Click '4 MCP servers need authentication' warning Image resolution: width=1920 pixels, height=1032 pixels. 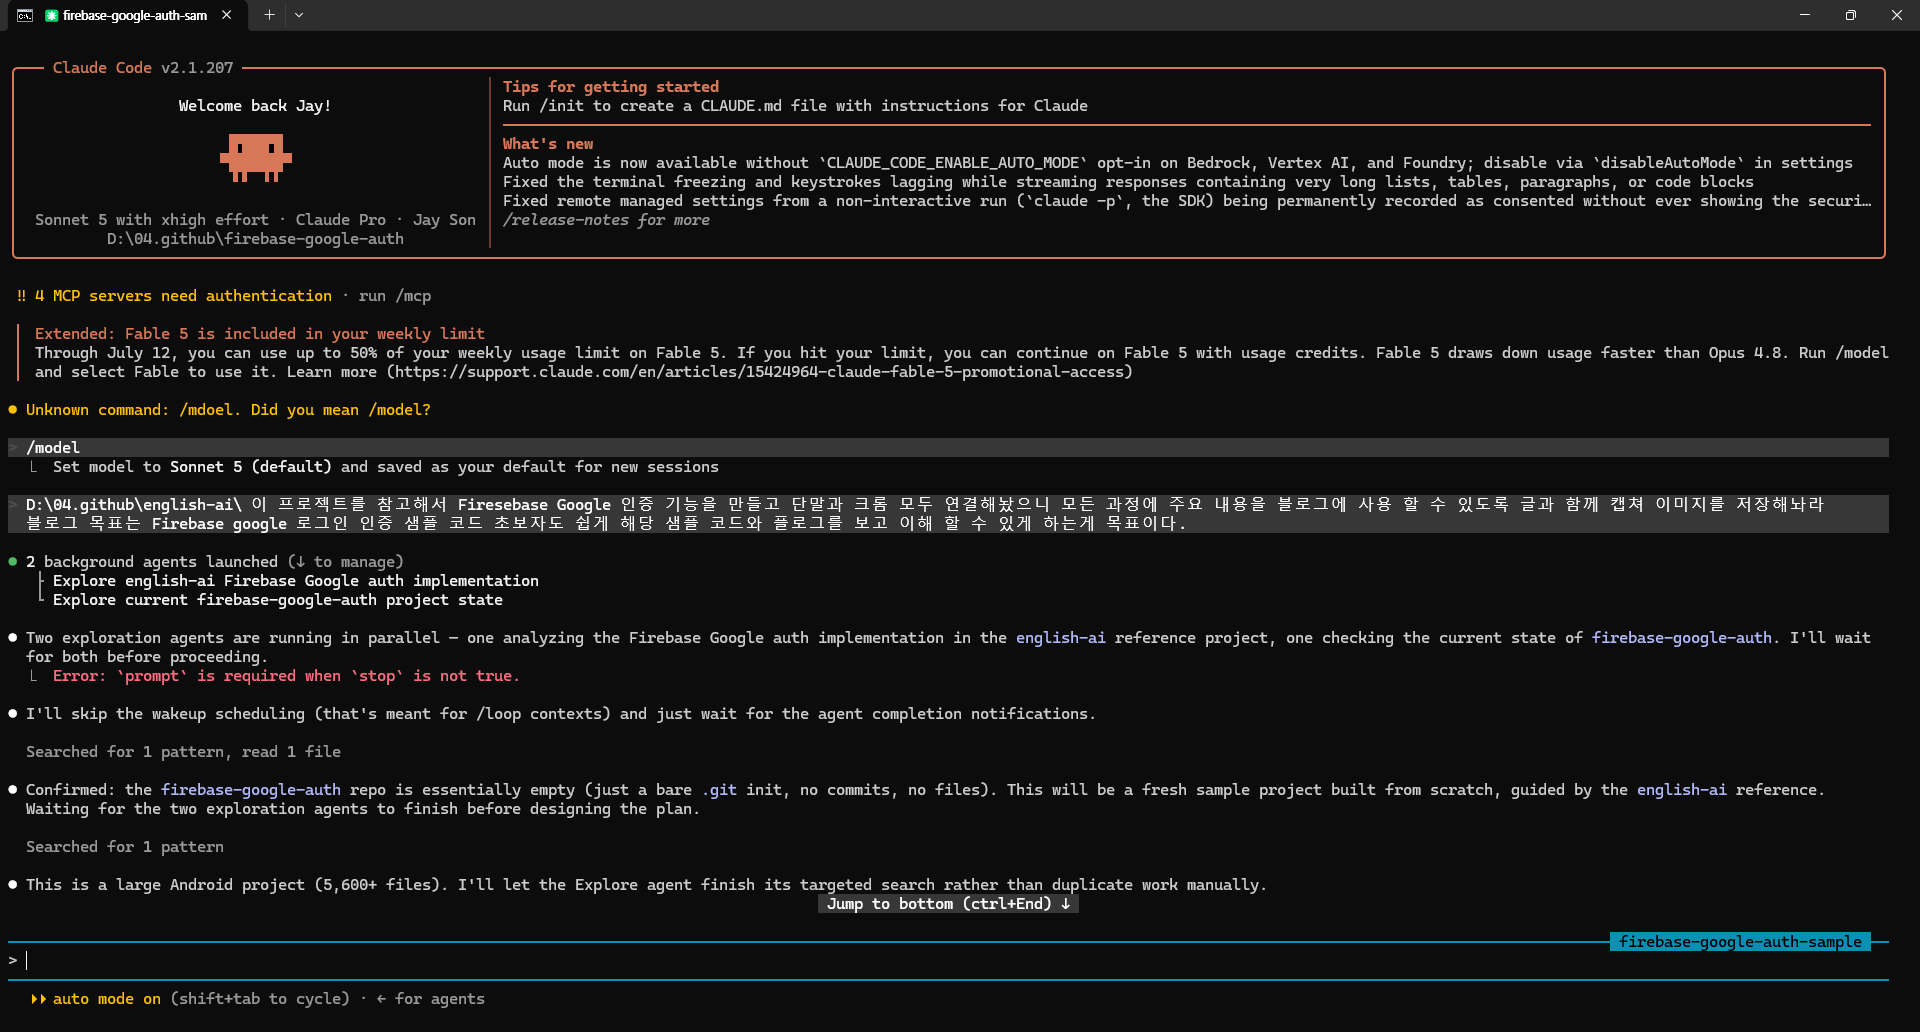pos(182,296)
